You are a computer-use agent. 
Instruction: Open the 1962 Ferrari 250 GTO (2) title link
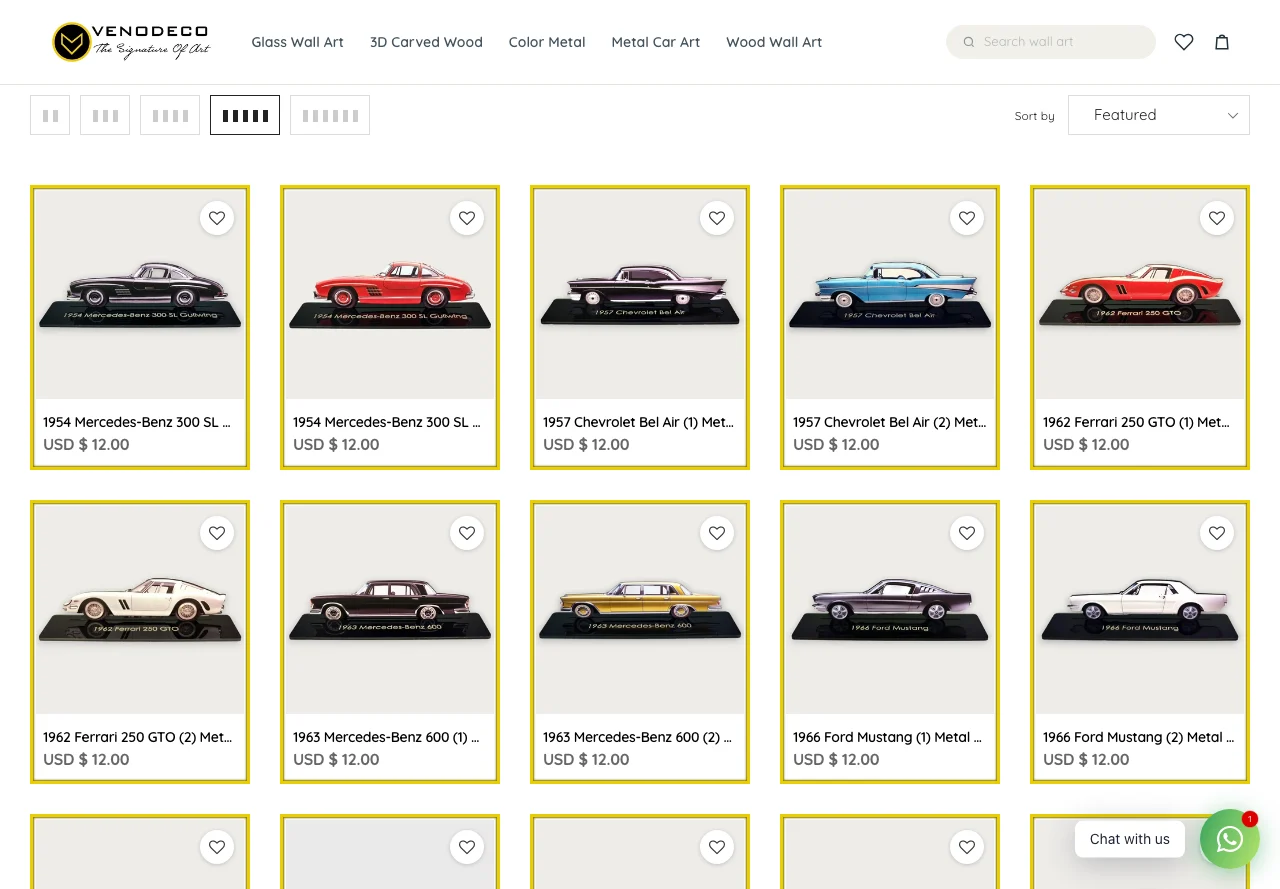(x=139, y=737)
